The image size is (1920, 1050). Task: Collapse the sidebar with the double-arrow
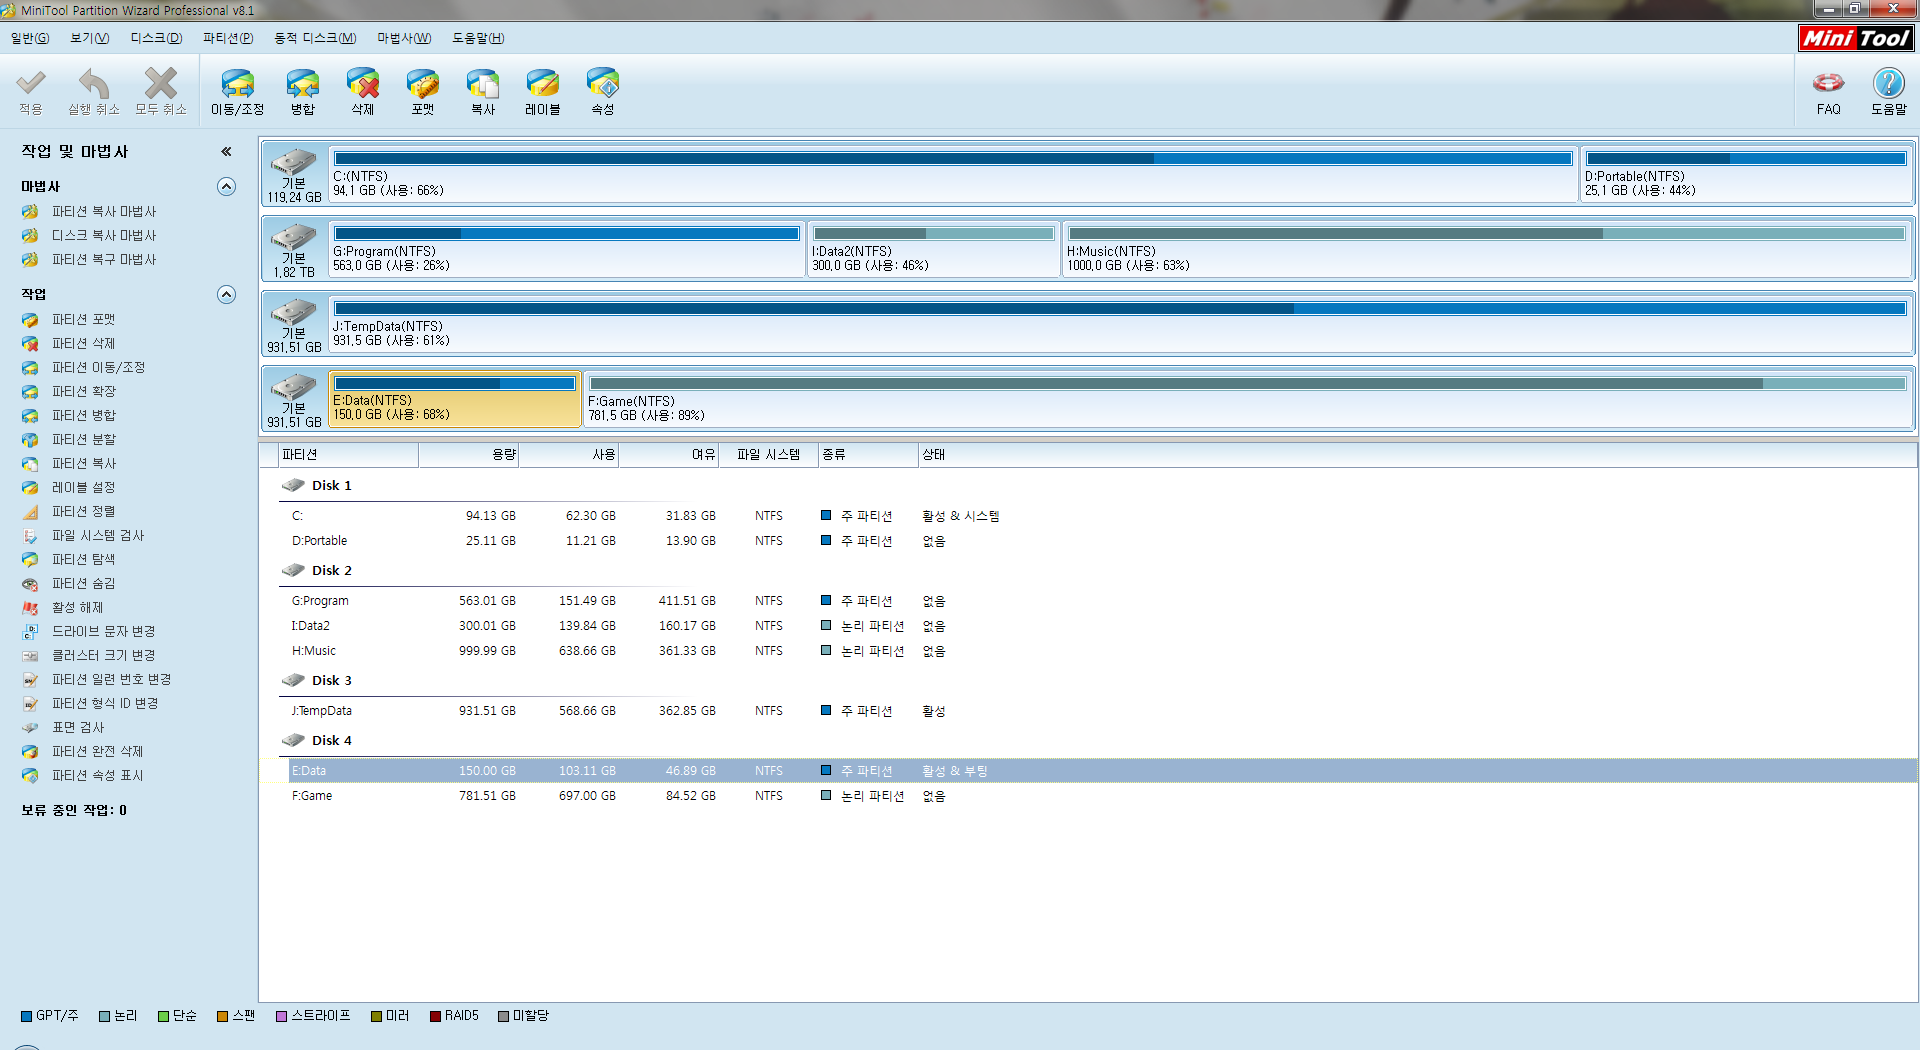coord(226,152)
